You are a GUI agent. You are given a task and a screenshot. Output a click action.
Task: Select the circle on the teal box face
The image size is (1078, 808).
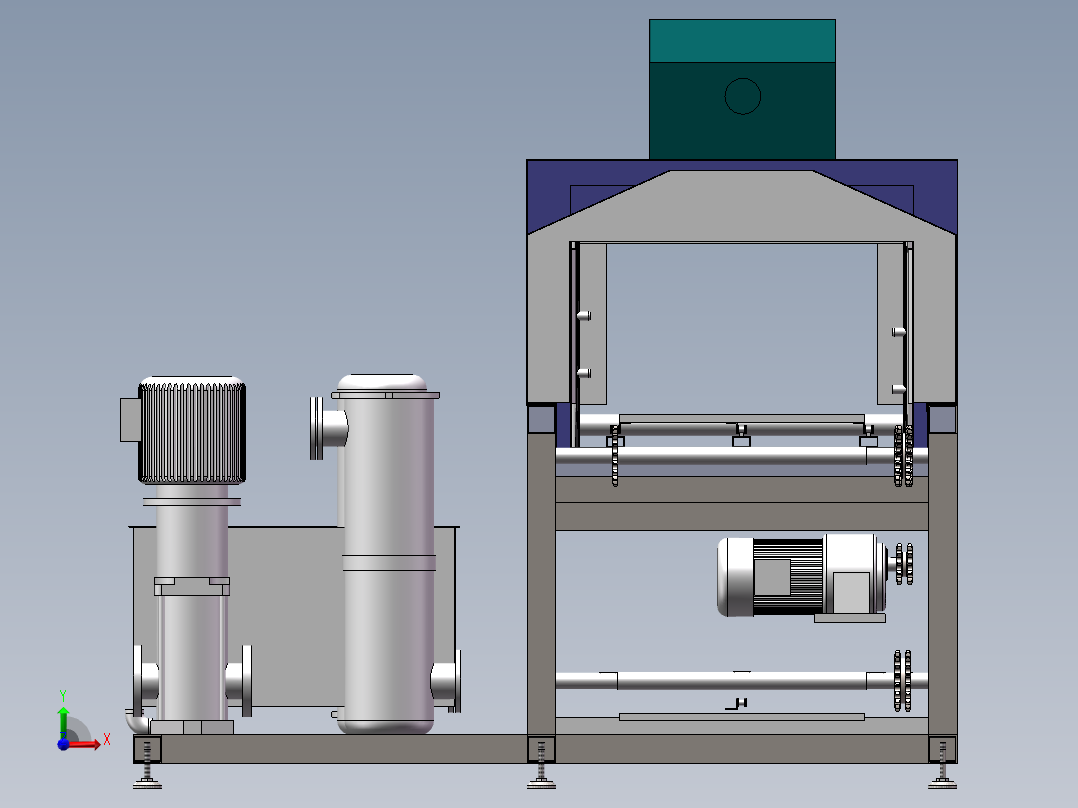742,96
